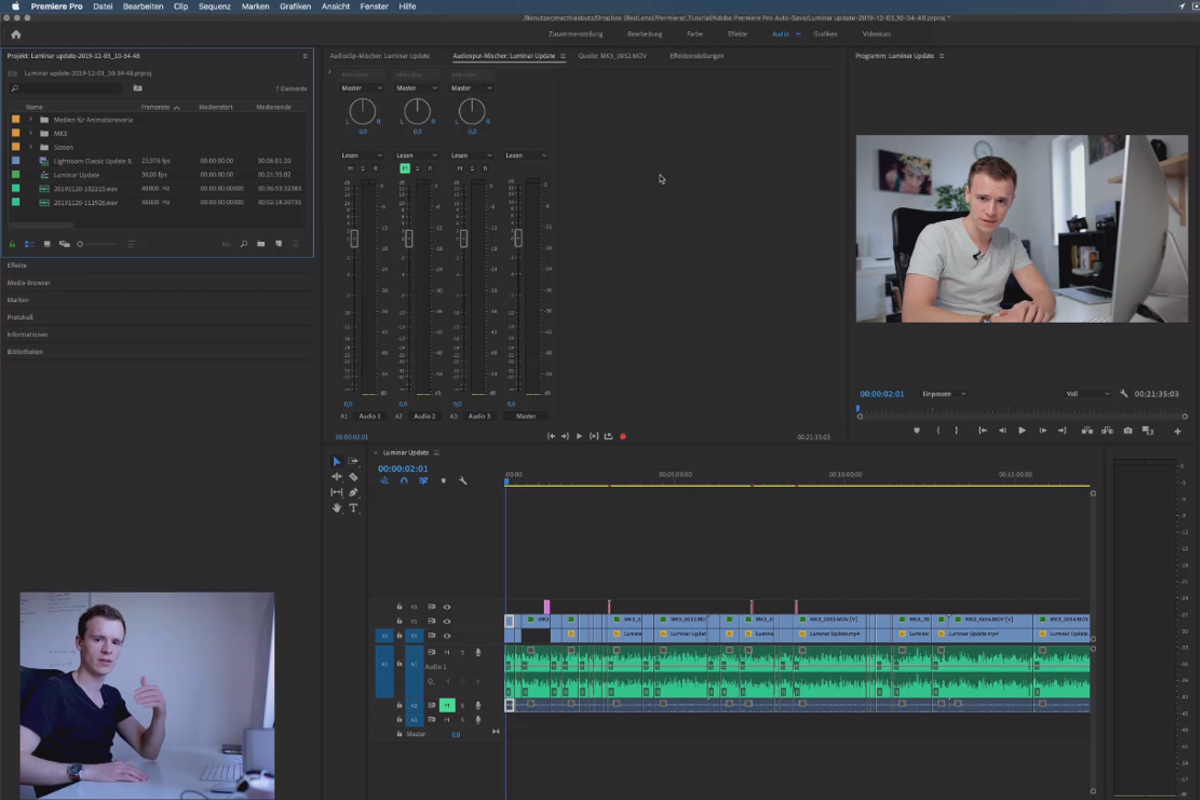Viewport: 1200px width, 800px height.
Task: Switch to Farbe workspace
Action: tap(694, 34)
